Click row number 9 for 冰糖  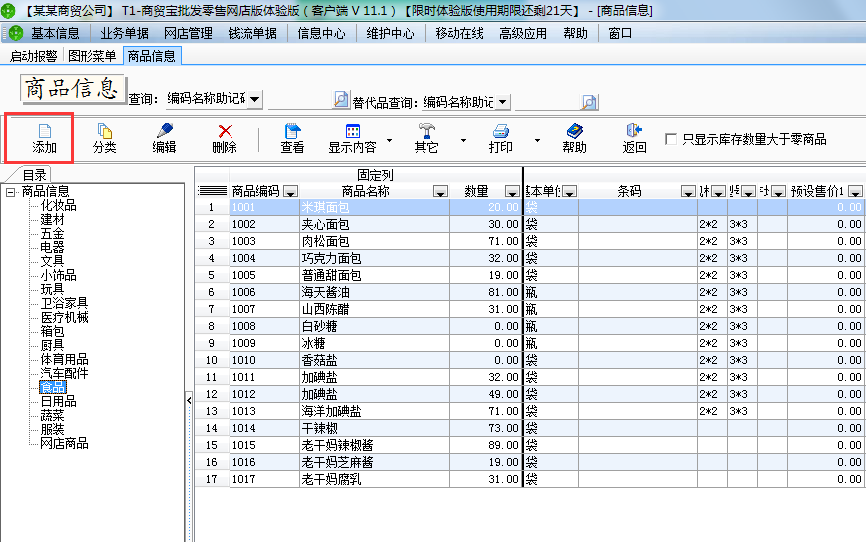pos(212,344)
